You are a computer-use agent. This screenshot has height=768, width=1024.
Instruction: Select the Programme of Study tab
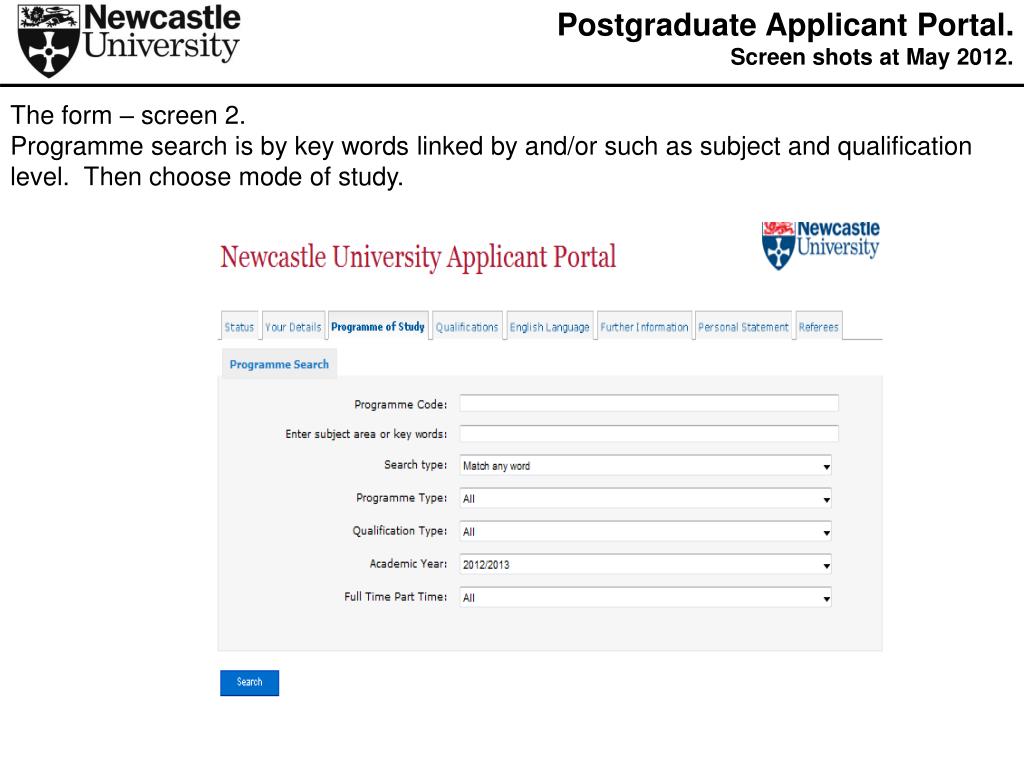tap(378, 327)
